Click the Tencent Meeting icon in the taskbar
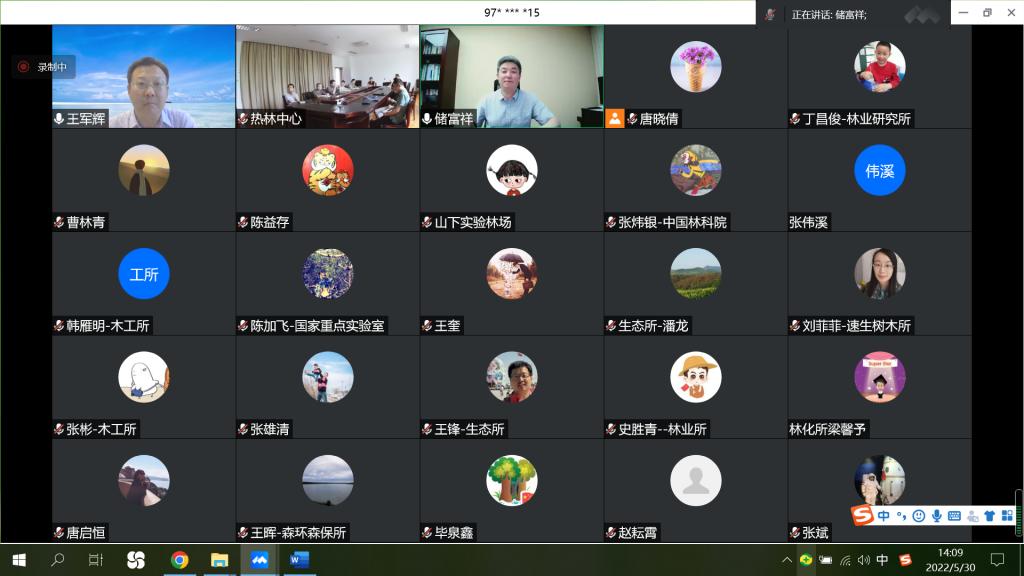1024x576 pixels. coord(258,560)
